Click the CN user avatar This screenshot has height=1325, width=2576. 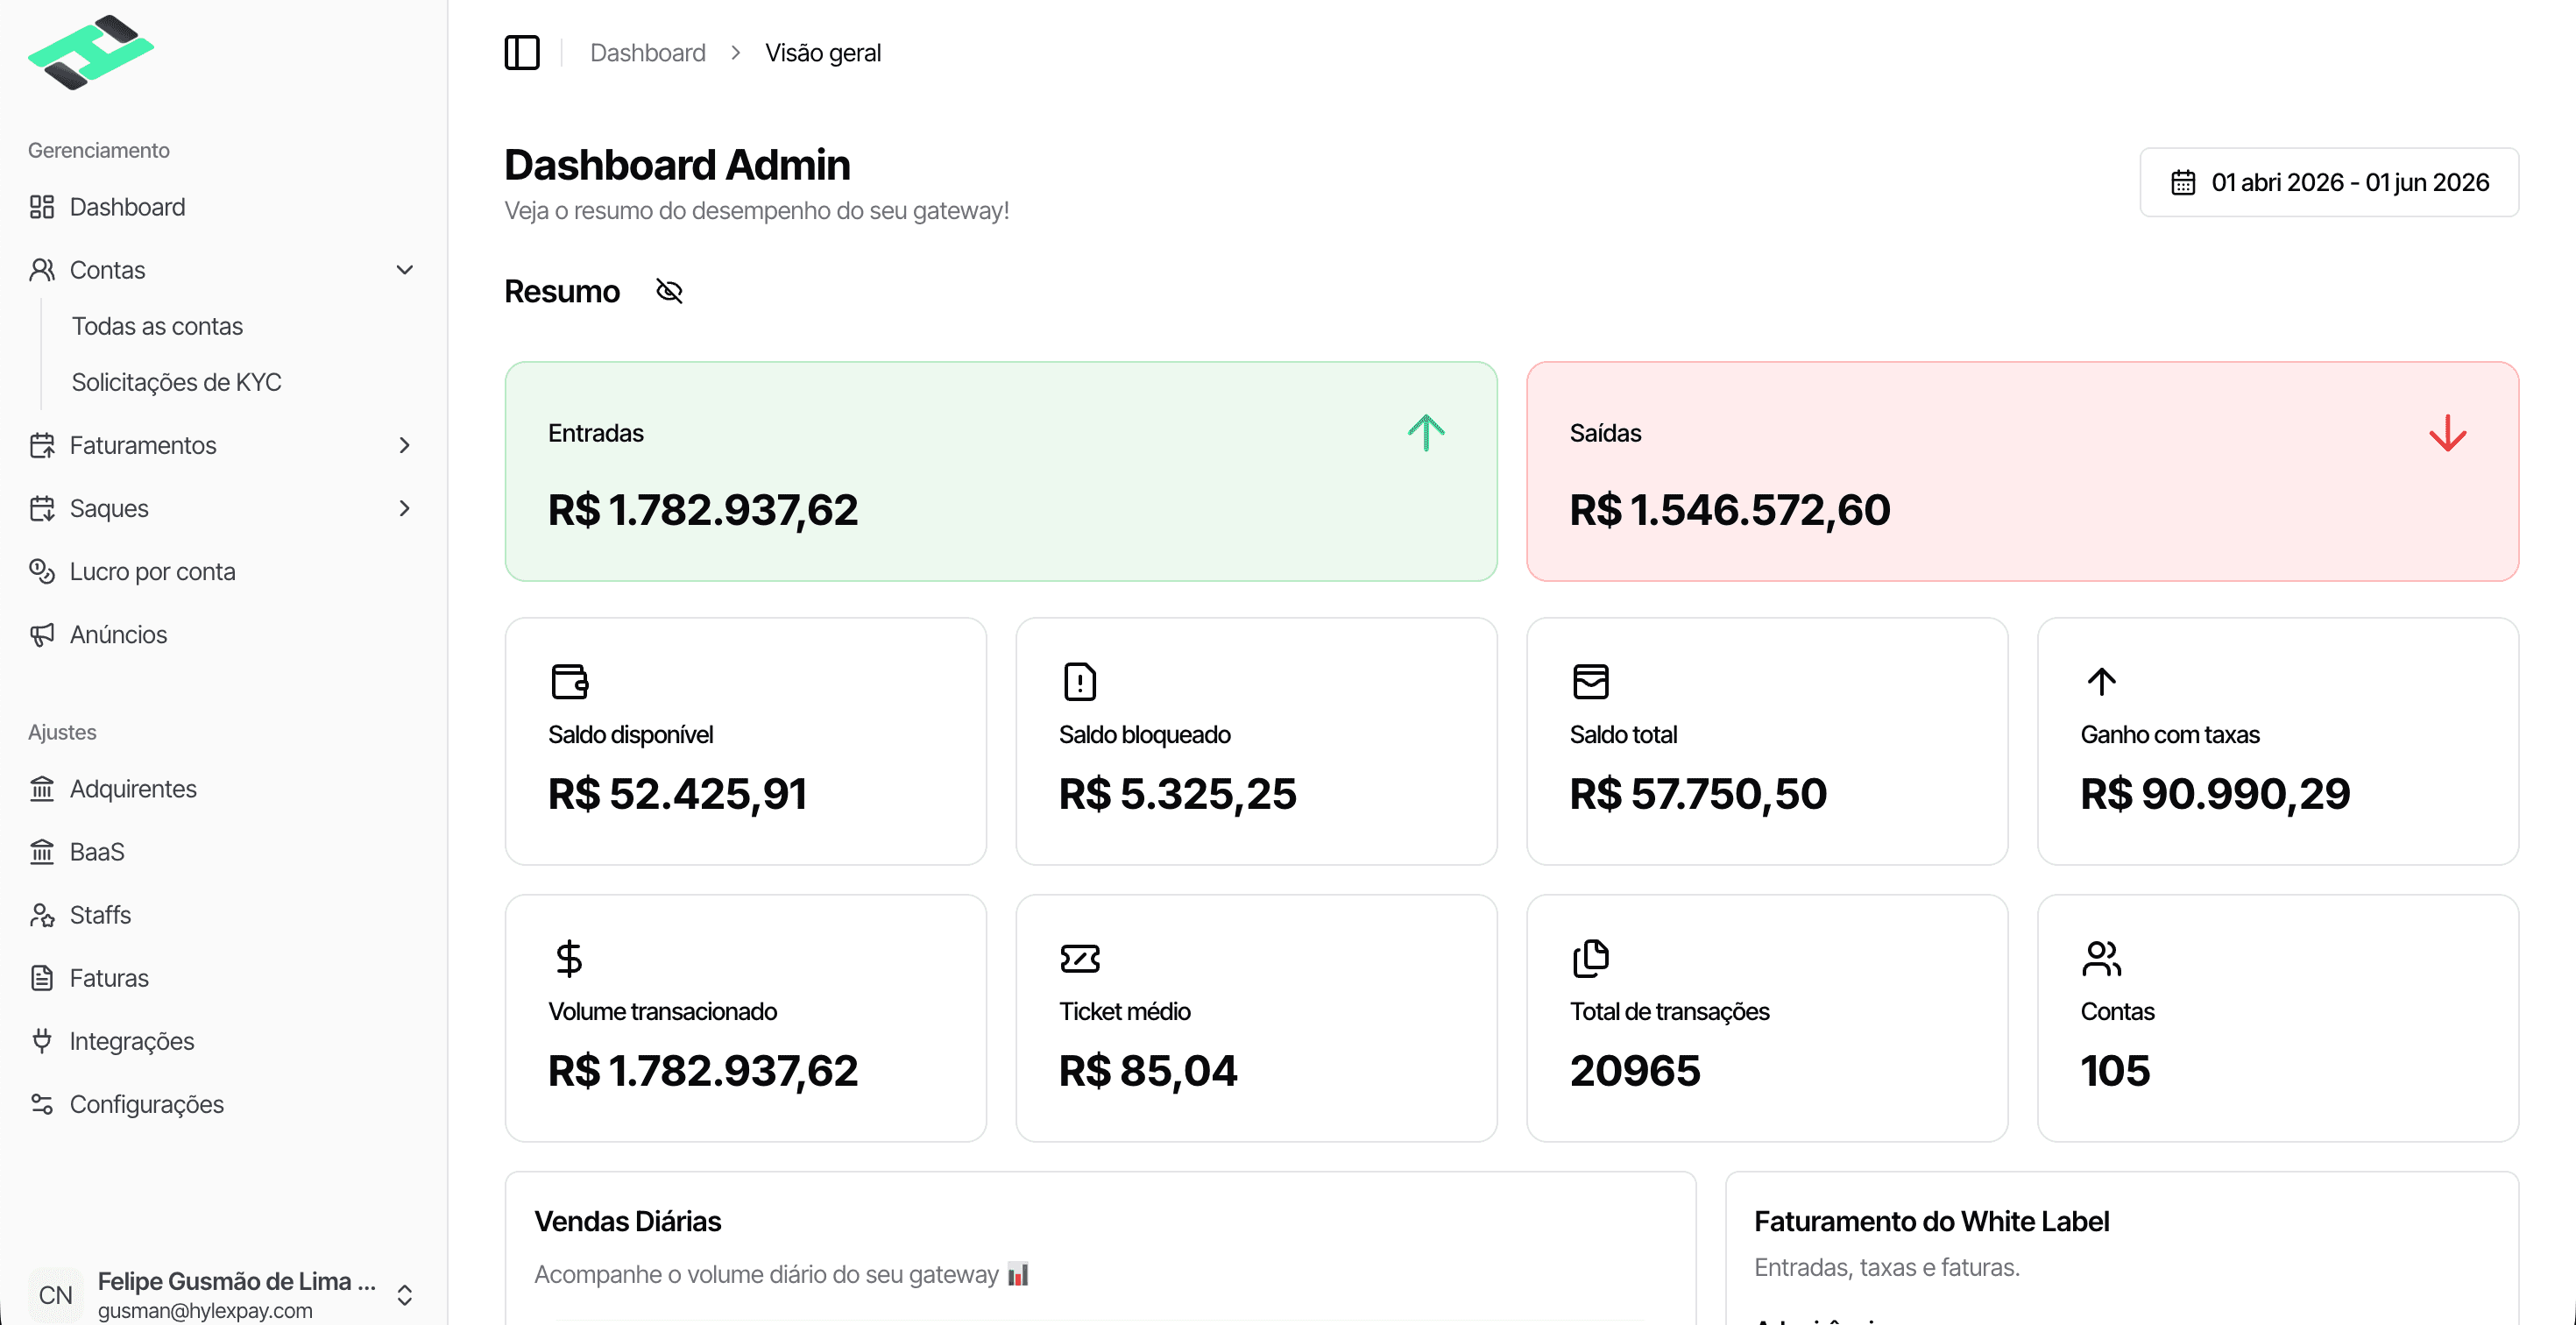click(55, 1295)
